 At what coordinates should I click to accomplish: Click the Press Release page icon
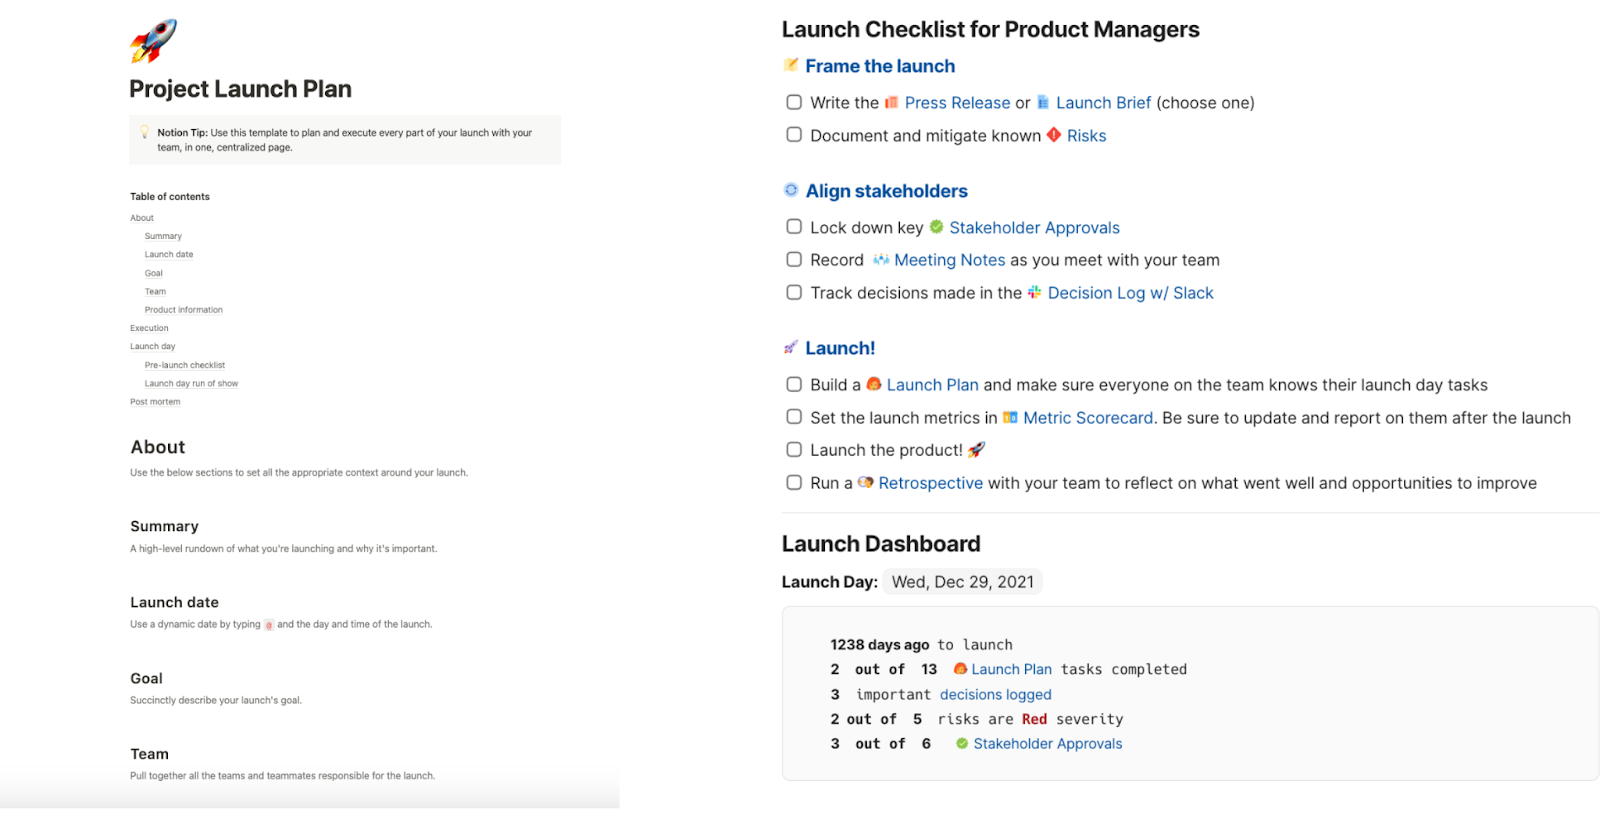tap(891, 103)
